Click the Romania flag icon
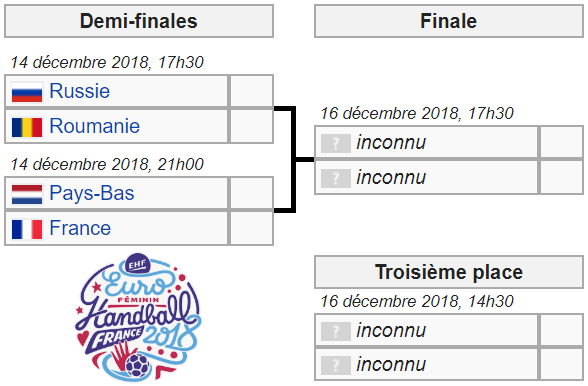Viewport: 588px width, 386px height. [x=27, y=127]
